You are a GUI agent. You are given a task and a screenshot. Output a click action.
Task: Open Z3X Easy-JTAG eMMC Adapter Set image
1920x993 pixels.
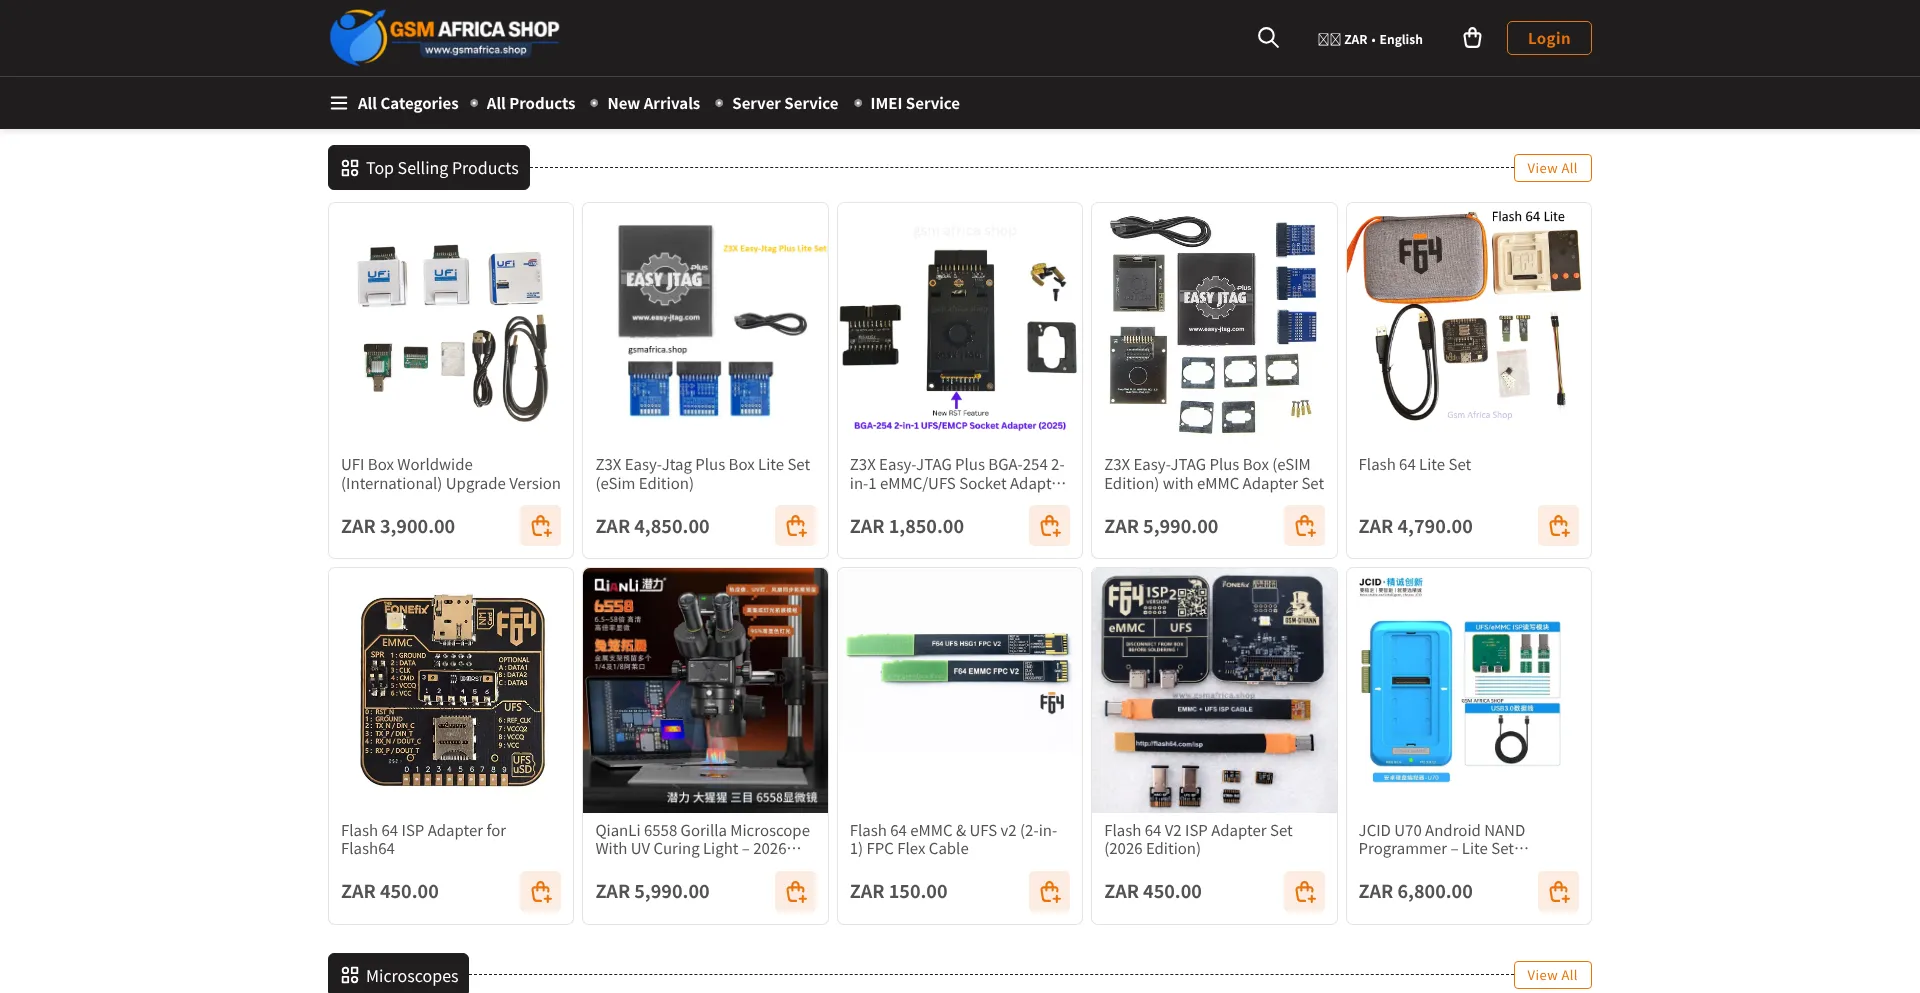pyautogui.click(x=1214, y=325)
